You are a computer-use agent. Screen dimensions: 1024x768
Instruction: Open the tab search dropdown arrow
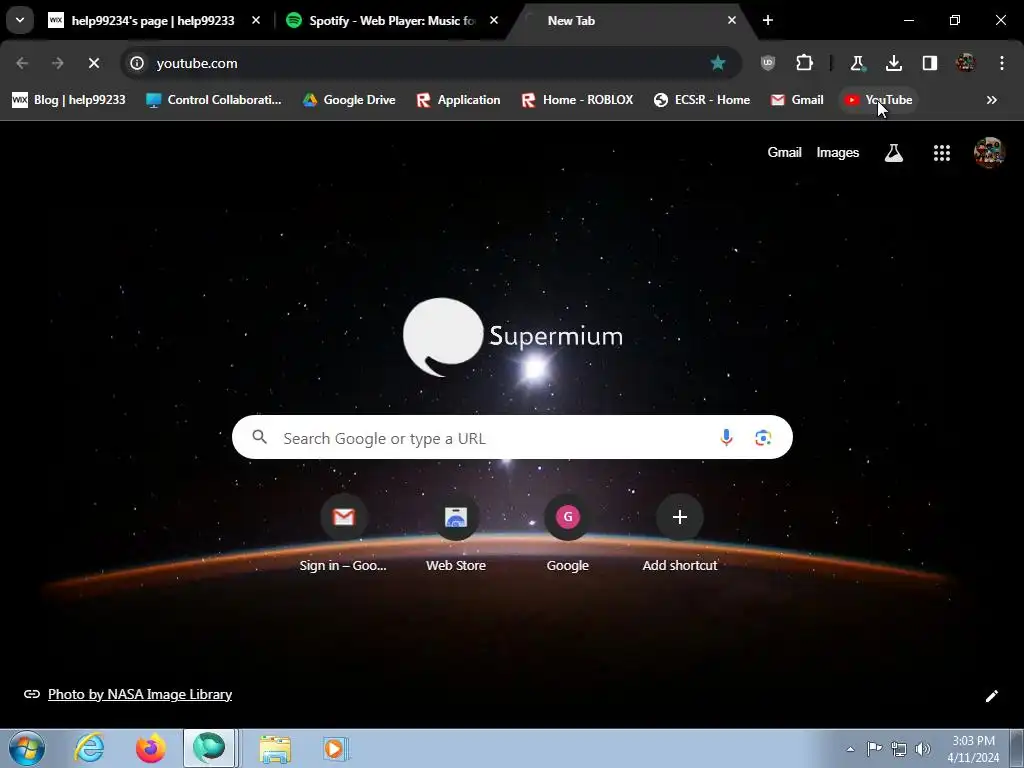[20, 20]
